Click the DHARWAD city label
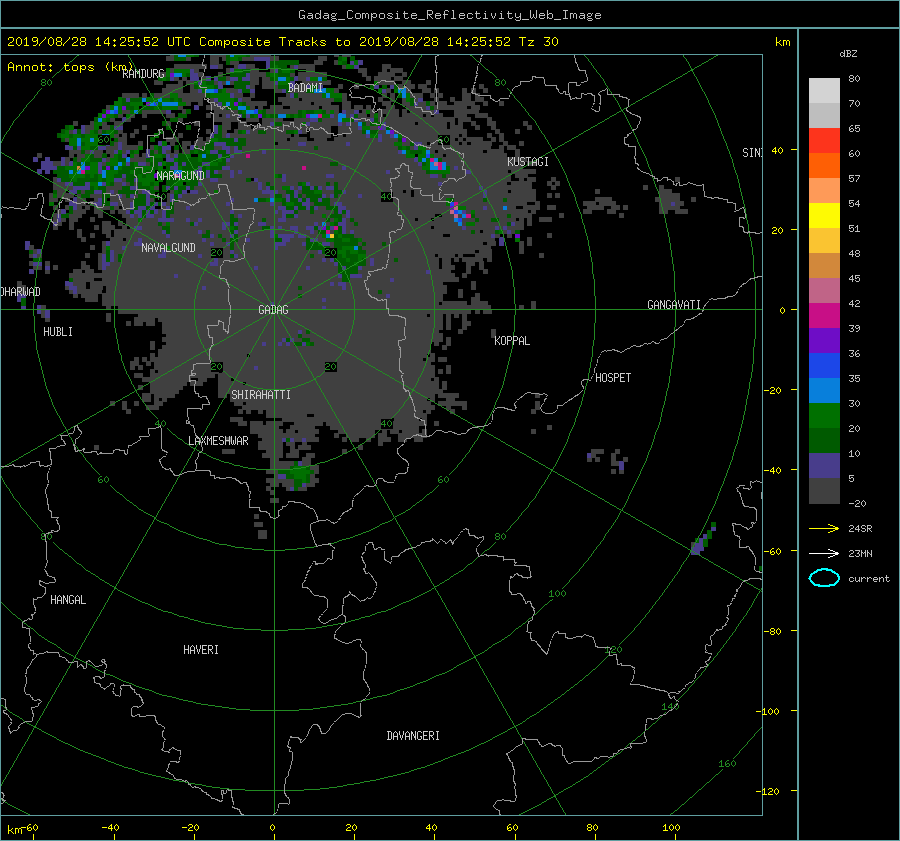This screenshot has width=900, height=841. [x=21, y=292]
